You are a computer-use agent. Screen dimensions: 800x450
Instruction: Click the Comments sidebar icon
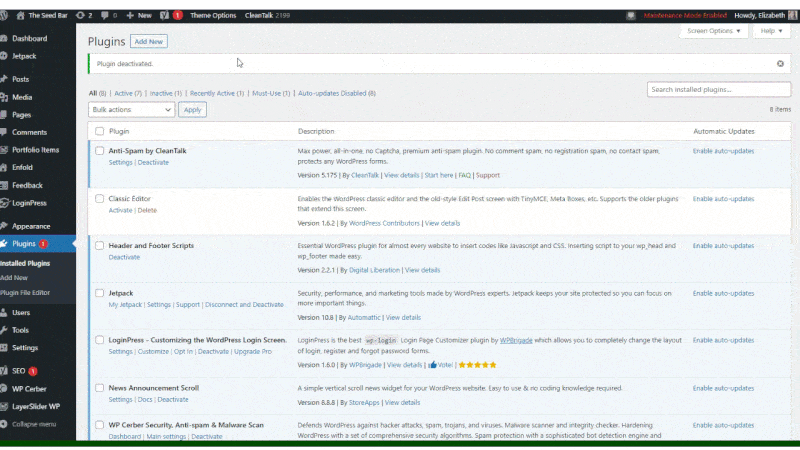coord(4,132)
